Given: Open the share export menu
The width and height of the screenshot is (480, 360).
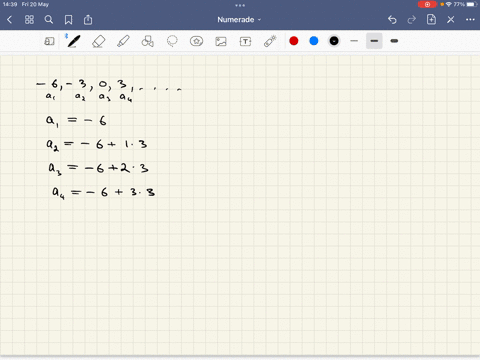Looking at the screenshot, I should click(88, 20).
